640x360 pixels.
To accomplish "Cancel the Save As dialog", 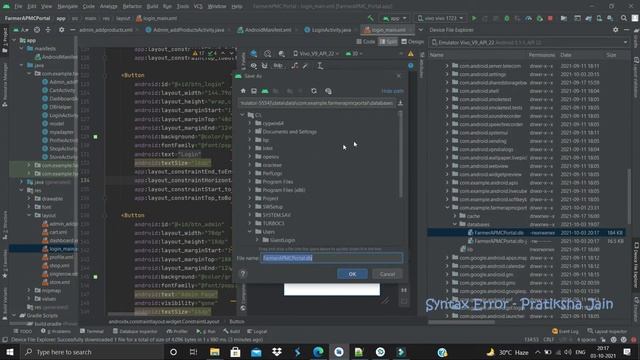I will coord(387,274).
